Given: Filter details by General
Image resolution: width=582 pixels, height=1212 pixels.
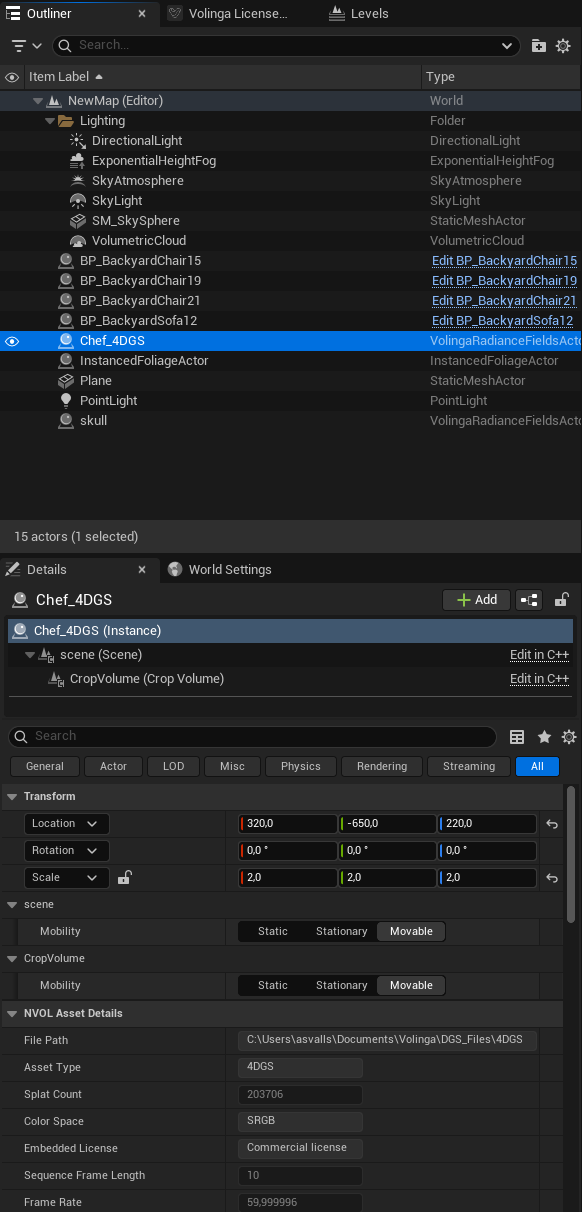Looking at the screenshot, I should point(45,766).
